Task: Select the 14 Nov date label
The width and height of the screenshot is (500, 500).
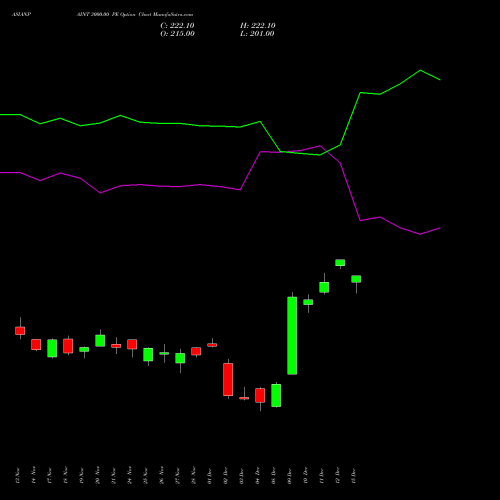Action: (x=34, y=475)
